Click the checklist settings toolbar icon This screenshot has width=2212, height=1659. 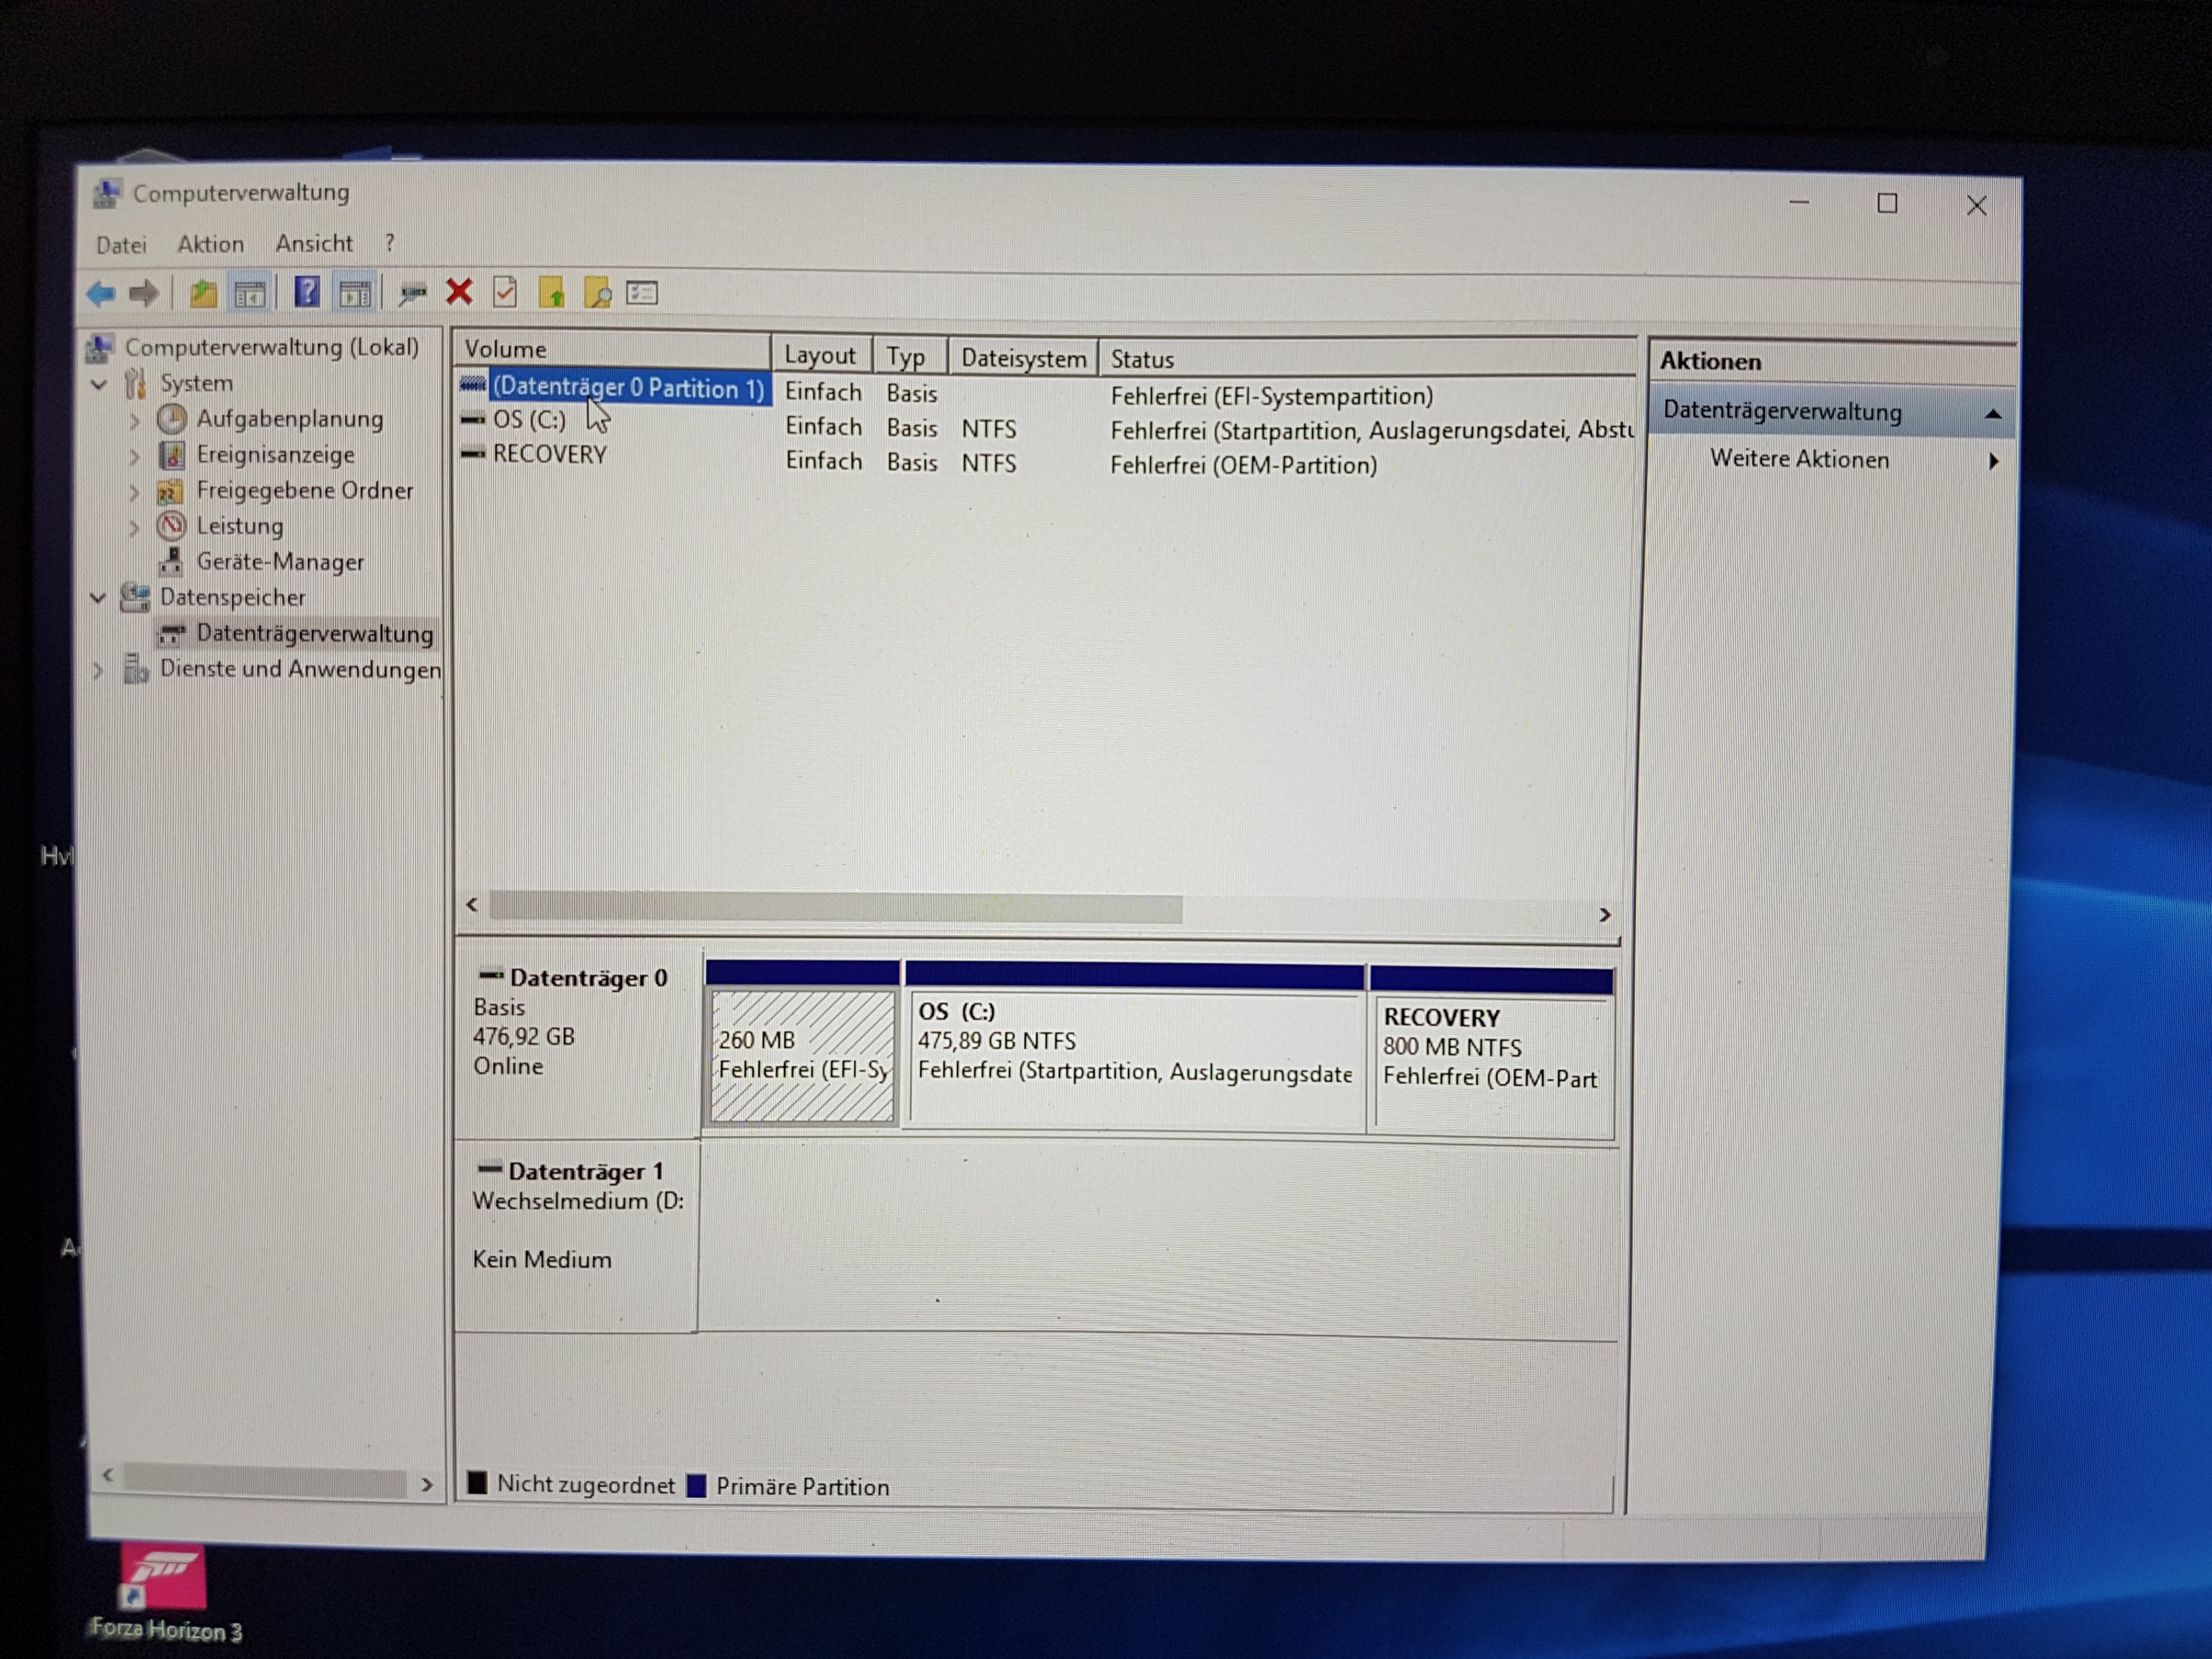(x=642, y=293)
